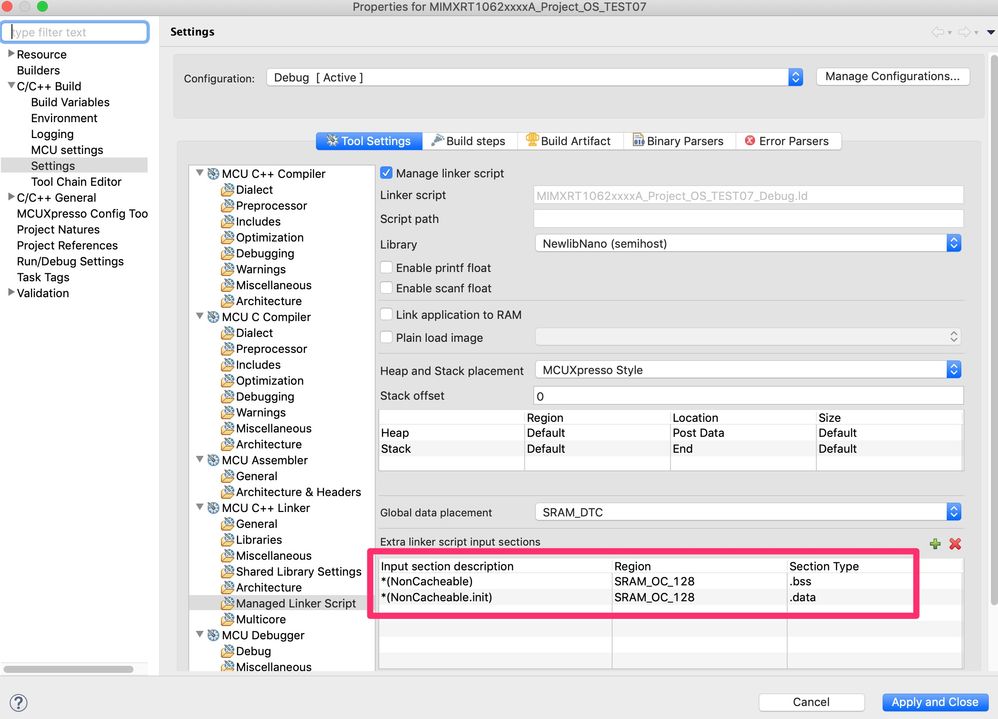The height and width of the screenshot is (719, 998).
Task: Click the Managed Linker Script item icon
Action: [227, 603]
